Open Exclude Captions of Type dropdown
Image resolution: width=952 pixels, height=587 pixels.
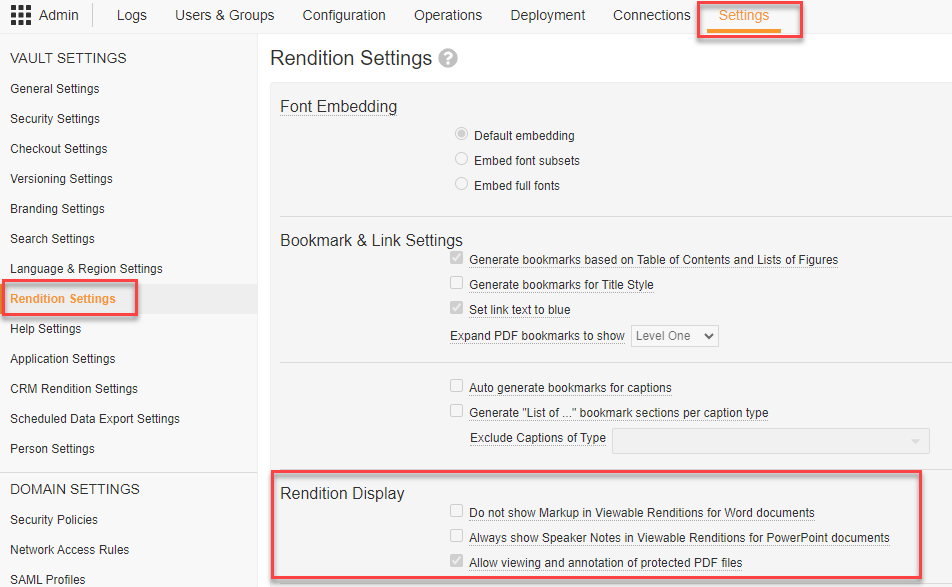tap(770, 441)
